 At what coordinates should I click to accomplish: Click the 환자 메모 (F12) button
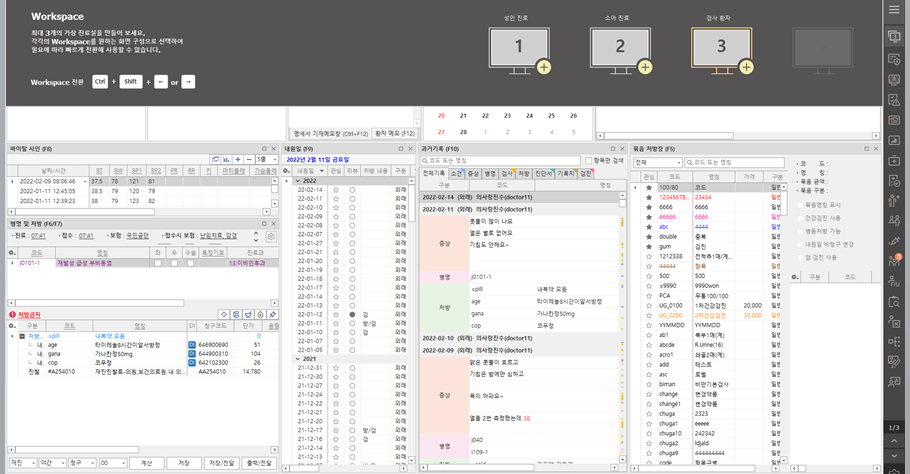[394, 132]
